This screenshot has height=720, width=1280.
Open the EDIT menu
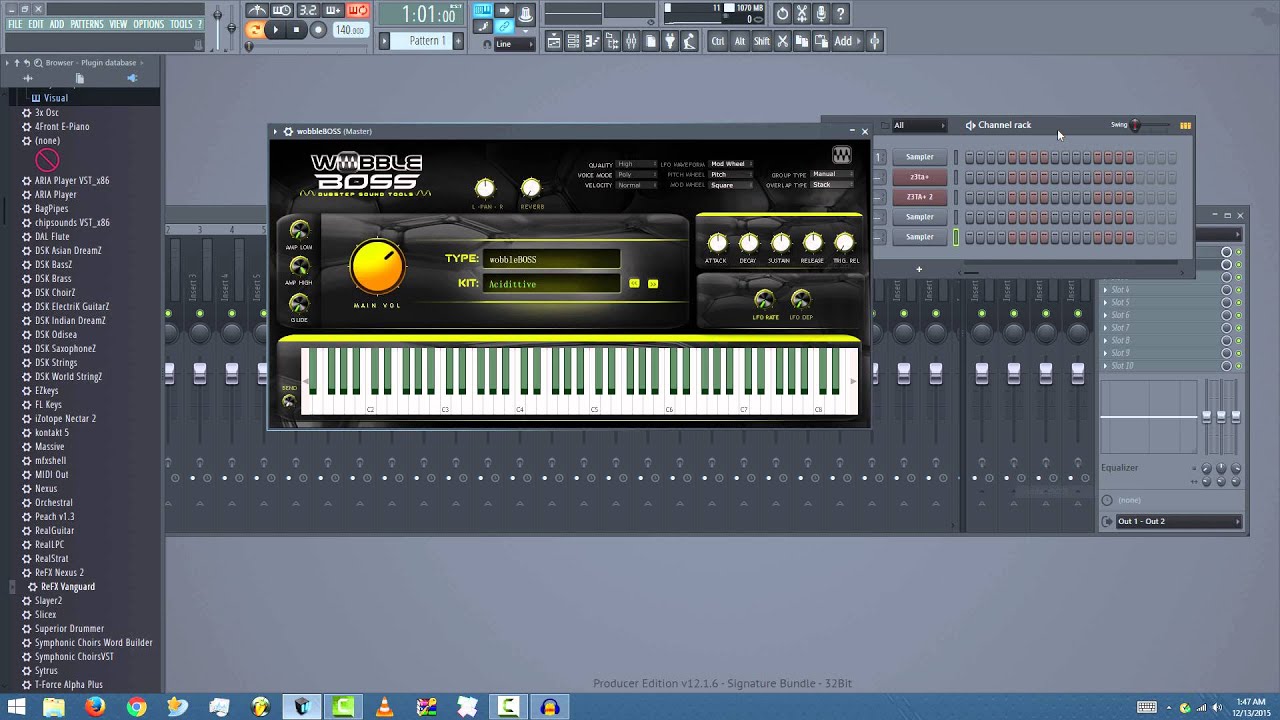pos(36,24)
